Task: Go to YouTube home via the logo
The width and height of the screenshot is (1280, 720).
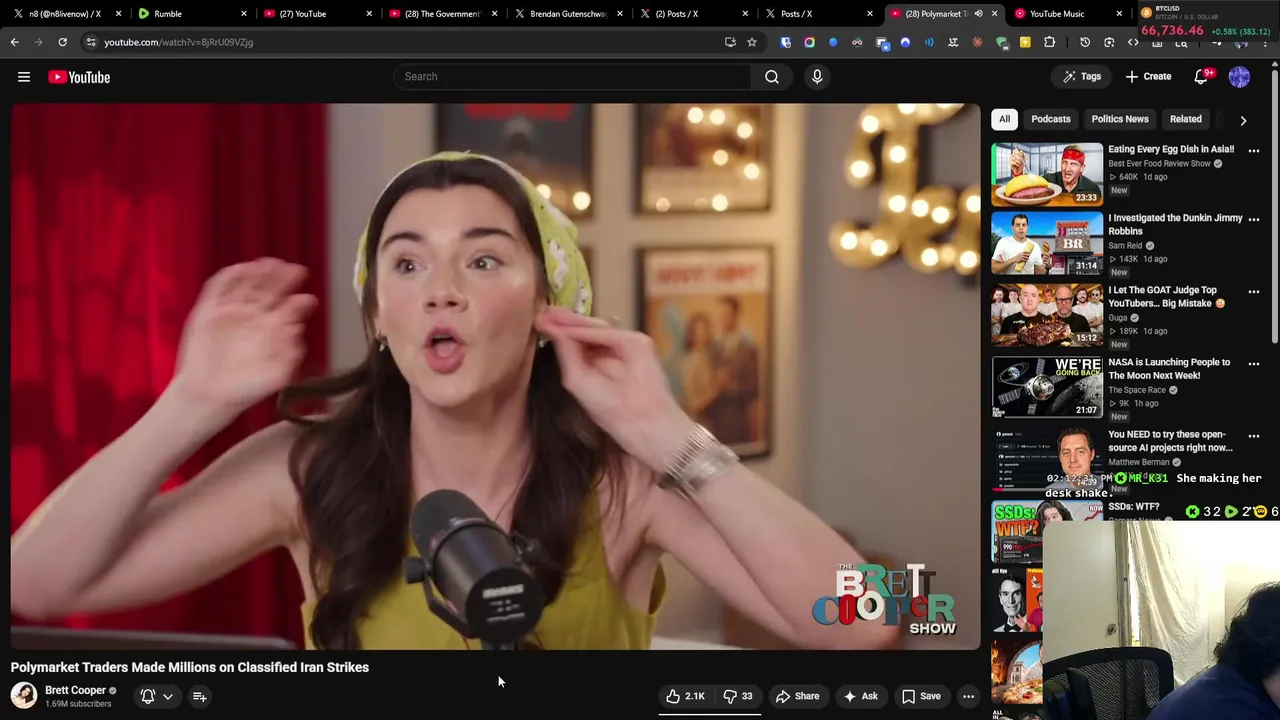Action: [x=79, y=77]
